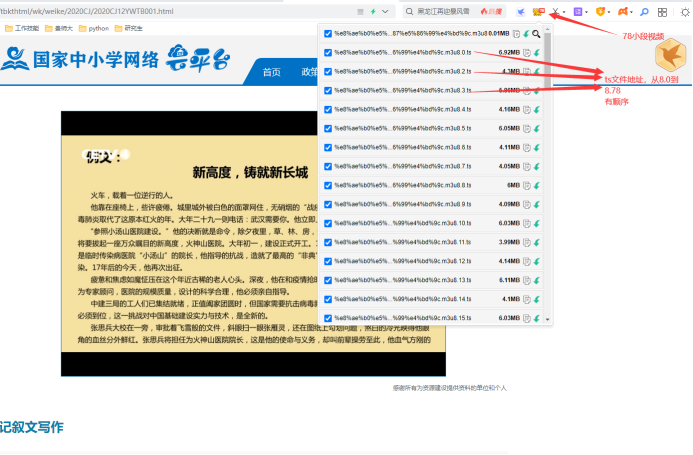693x455 pixels.
Task: Click the 百度 hot search button
Action: (491, 11)
